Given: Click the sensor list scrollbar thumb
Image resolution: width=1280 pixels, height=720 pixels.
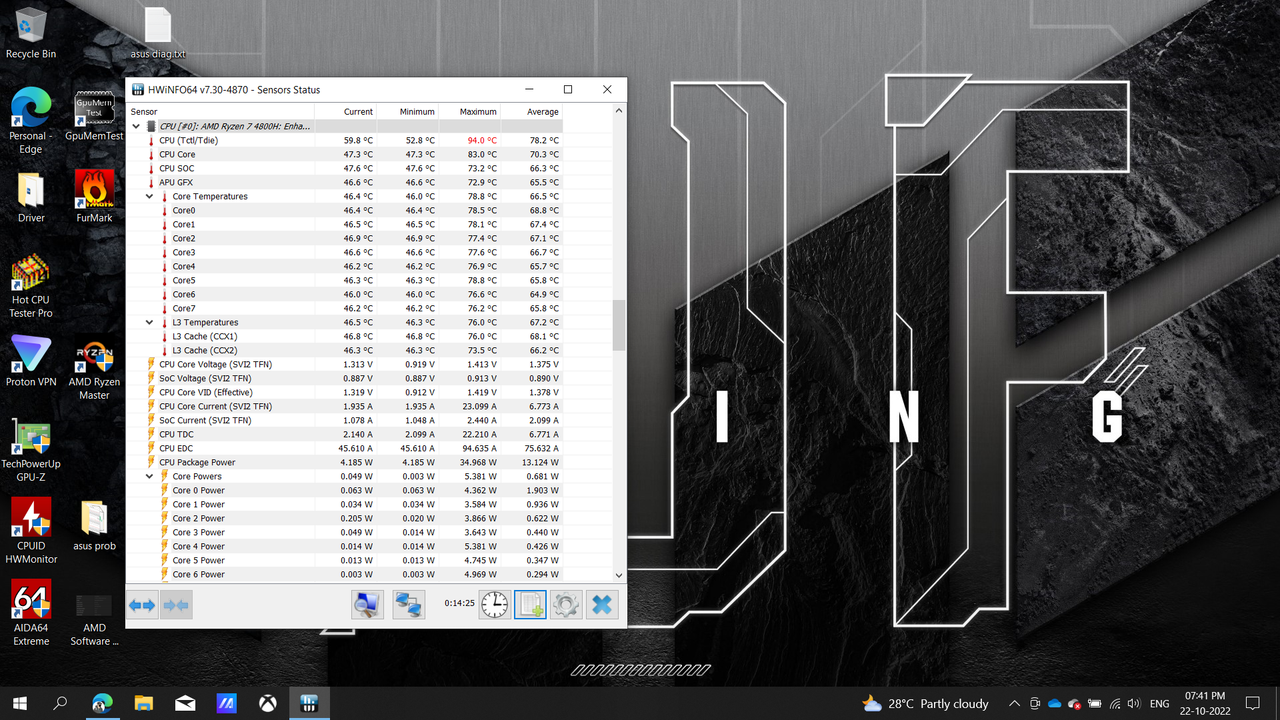Looking at the screenshot, I should coord(619,325).
